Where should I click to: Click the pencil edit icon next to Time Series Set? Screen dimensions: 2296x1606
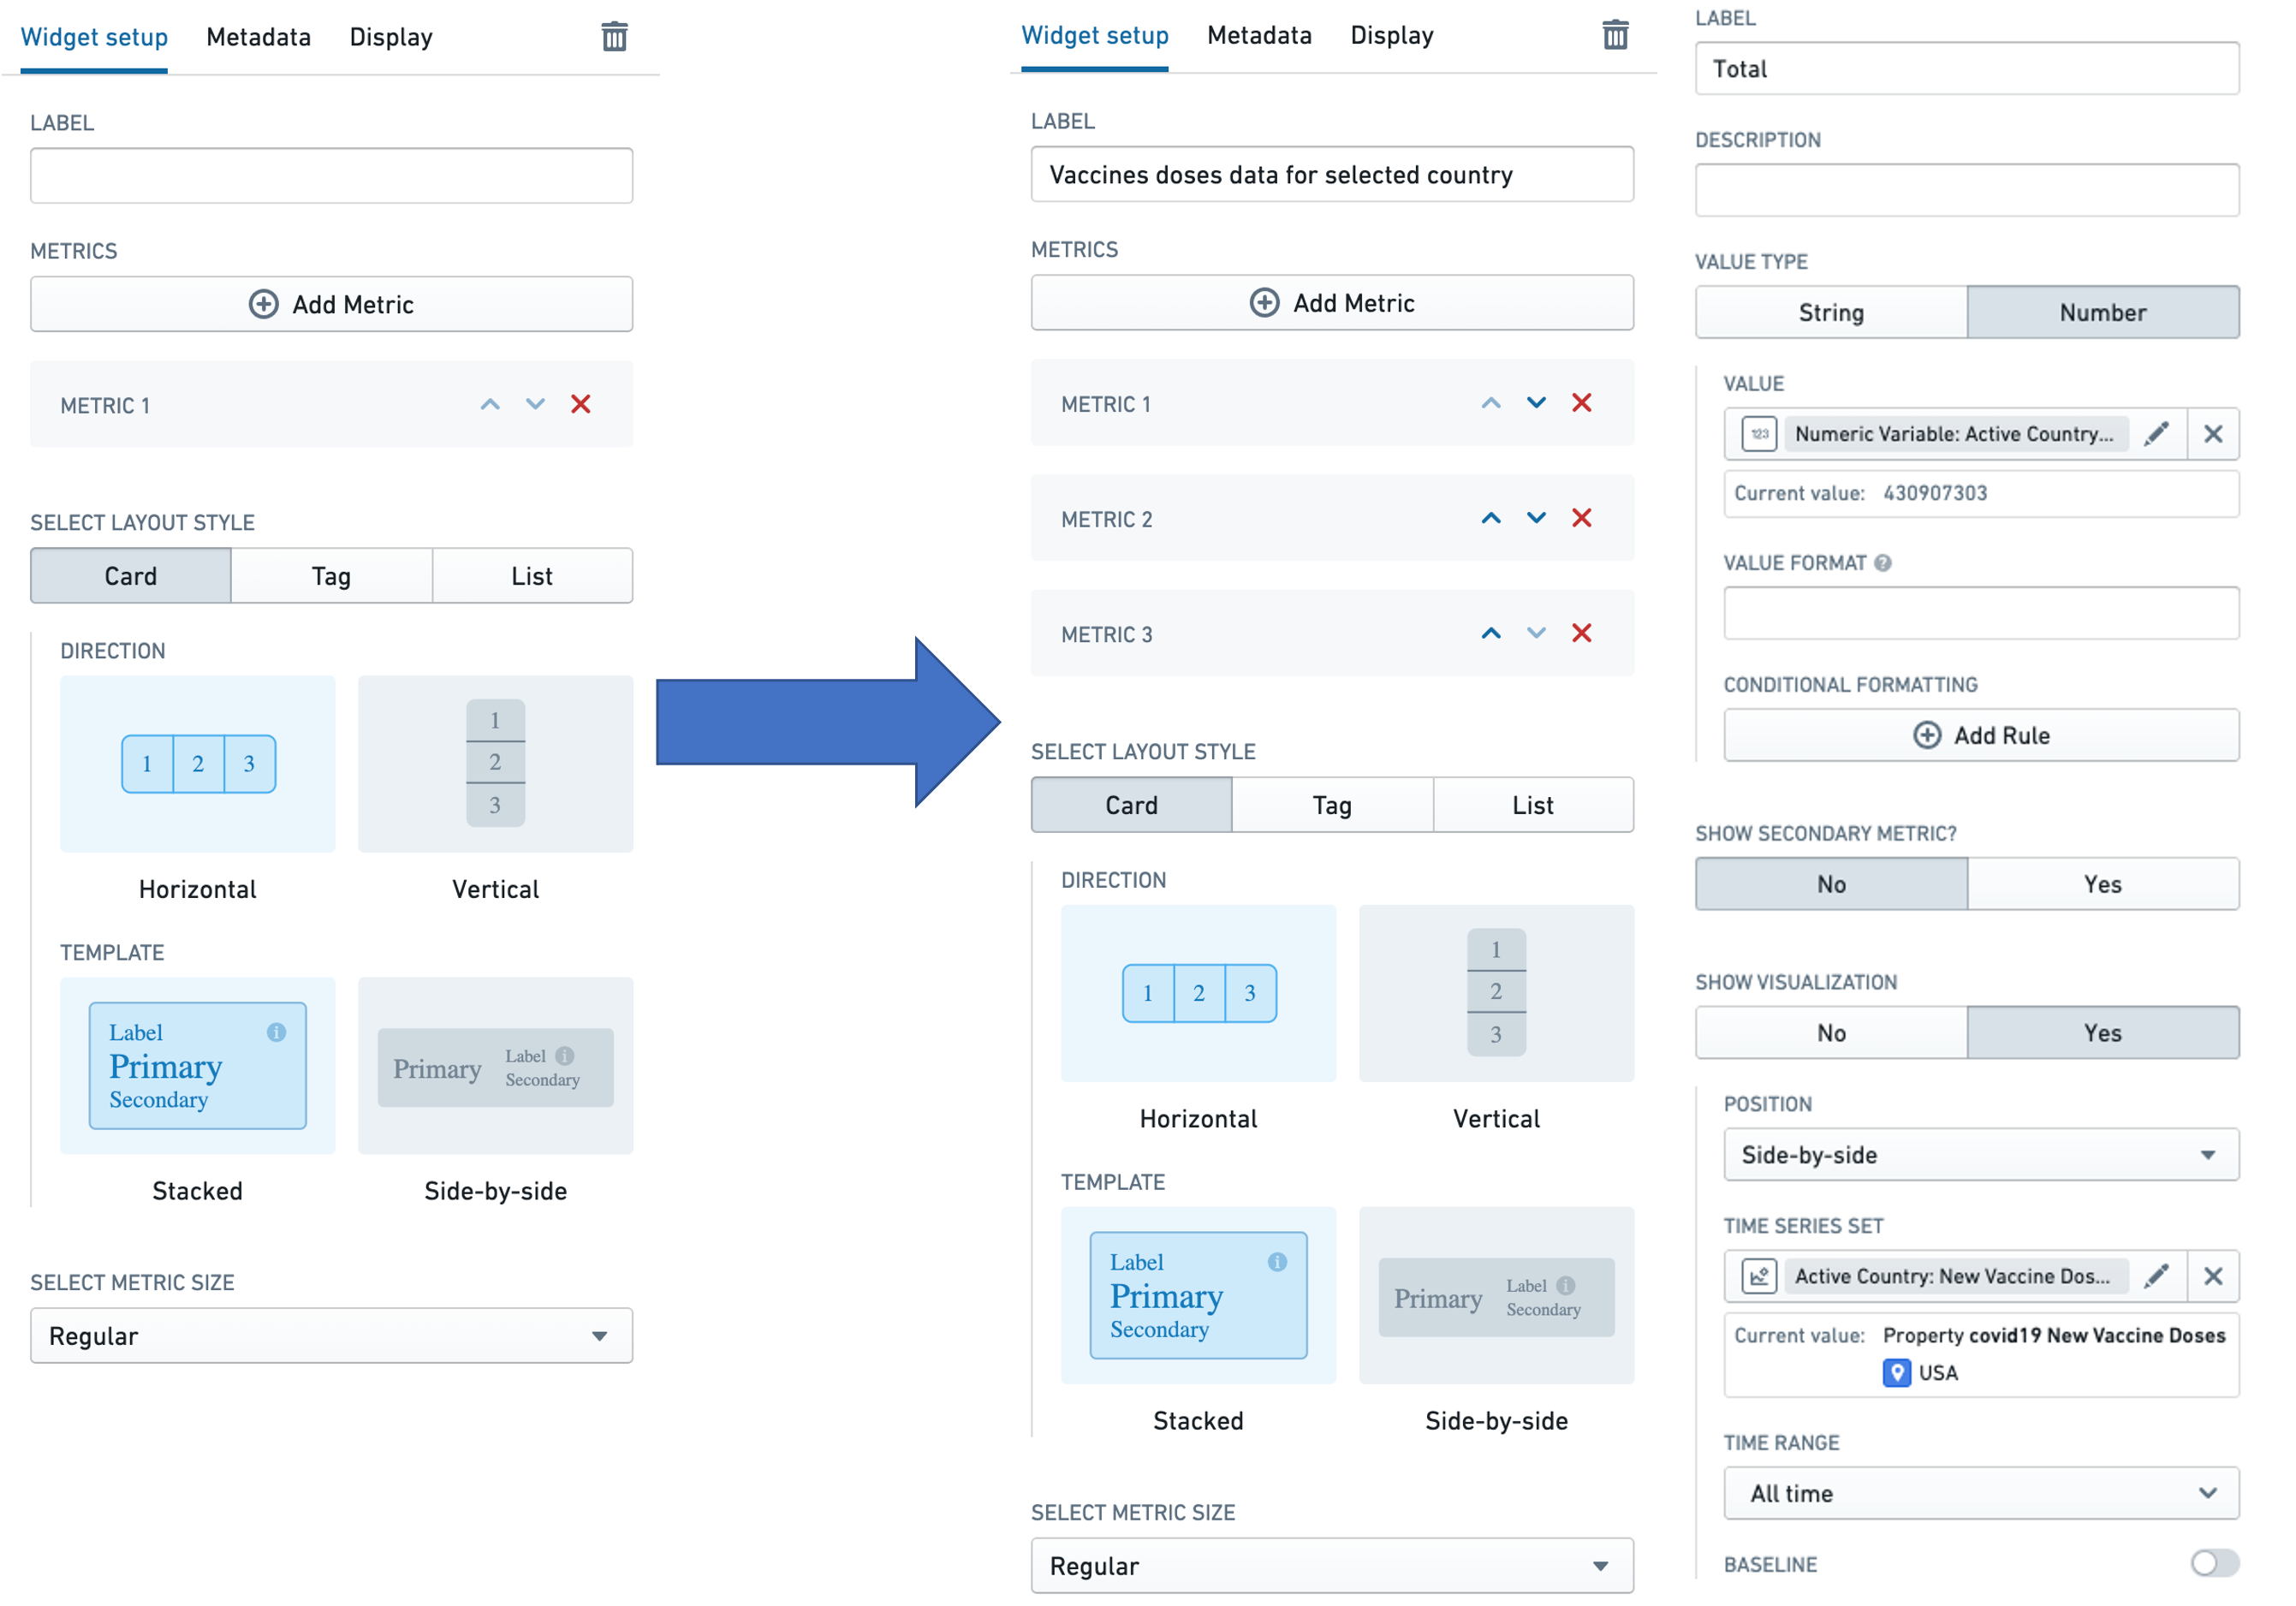[x=2167, y=1278]
